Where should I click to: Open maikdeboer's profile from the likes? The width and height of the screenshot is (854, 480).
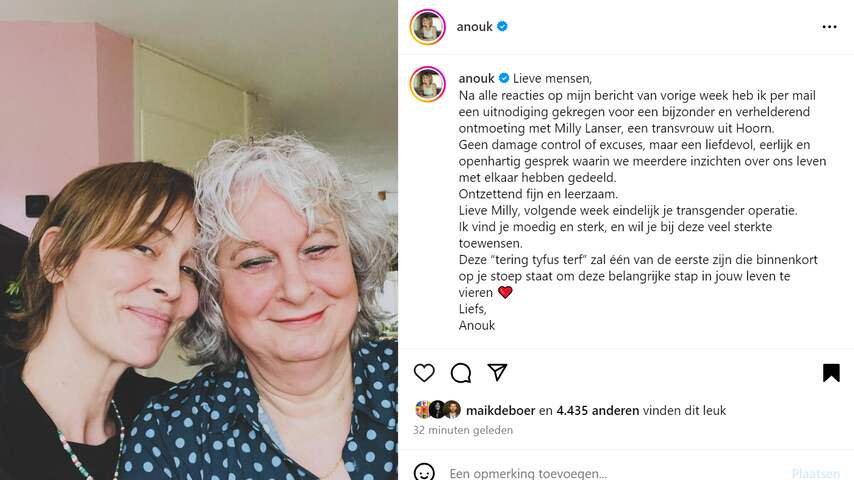point(501,410)
